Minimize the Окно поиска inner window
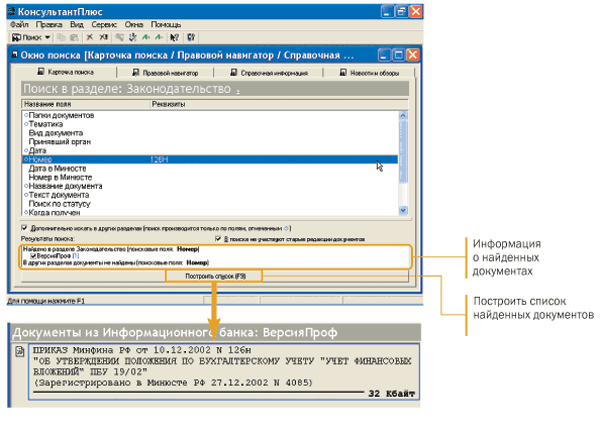The height and width of the screenshot is (436, 600). pos(384,56)
